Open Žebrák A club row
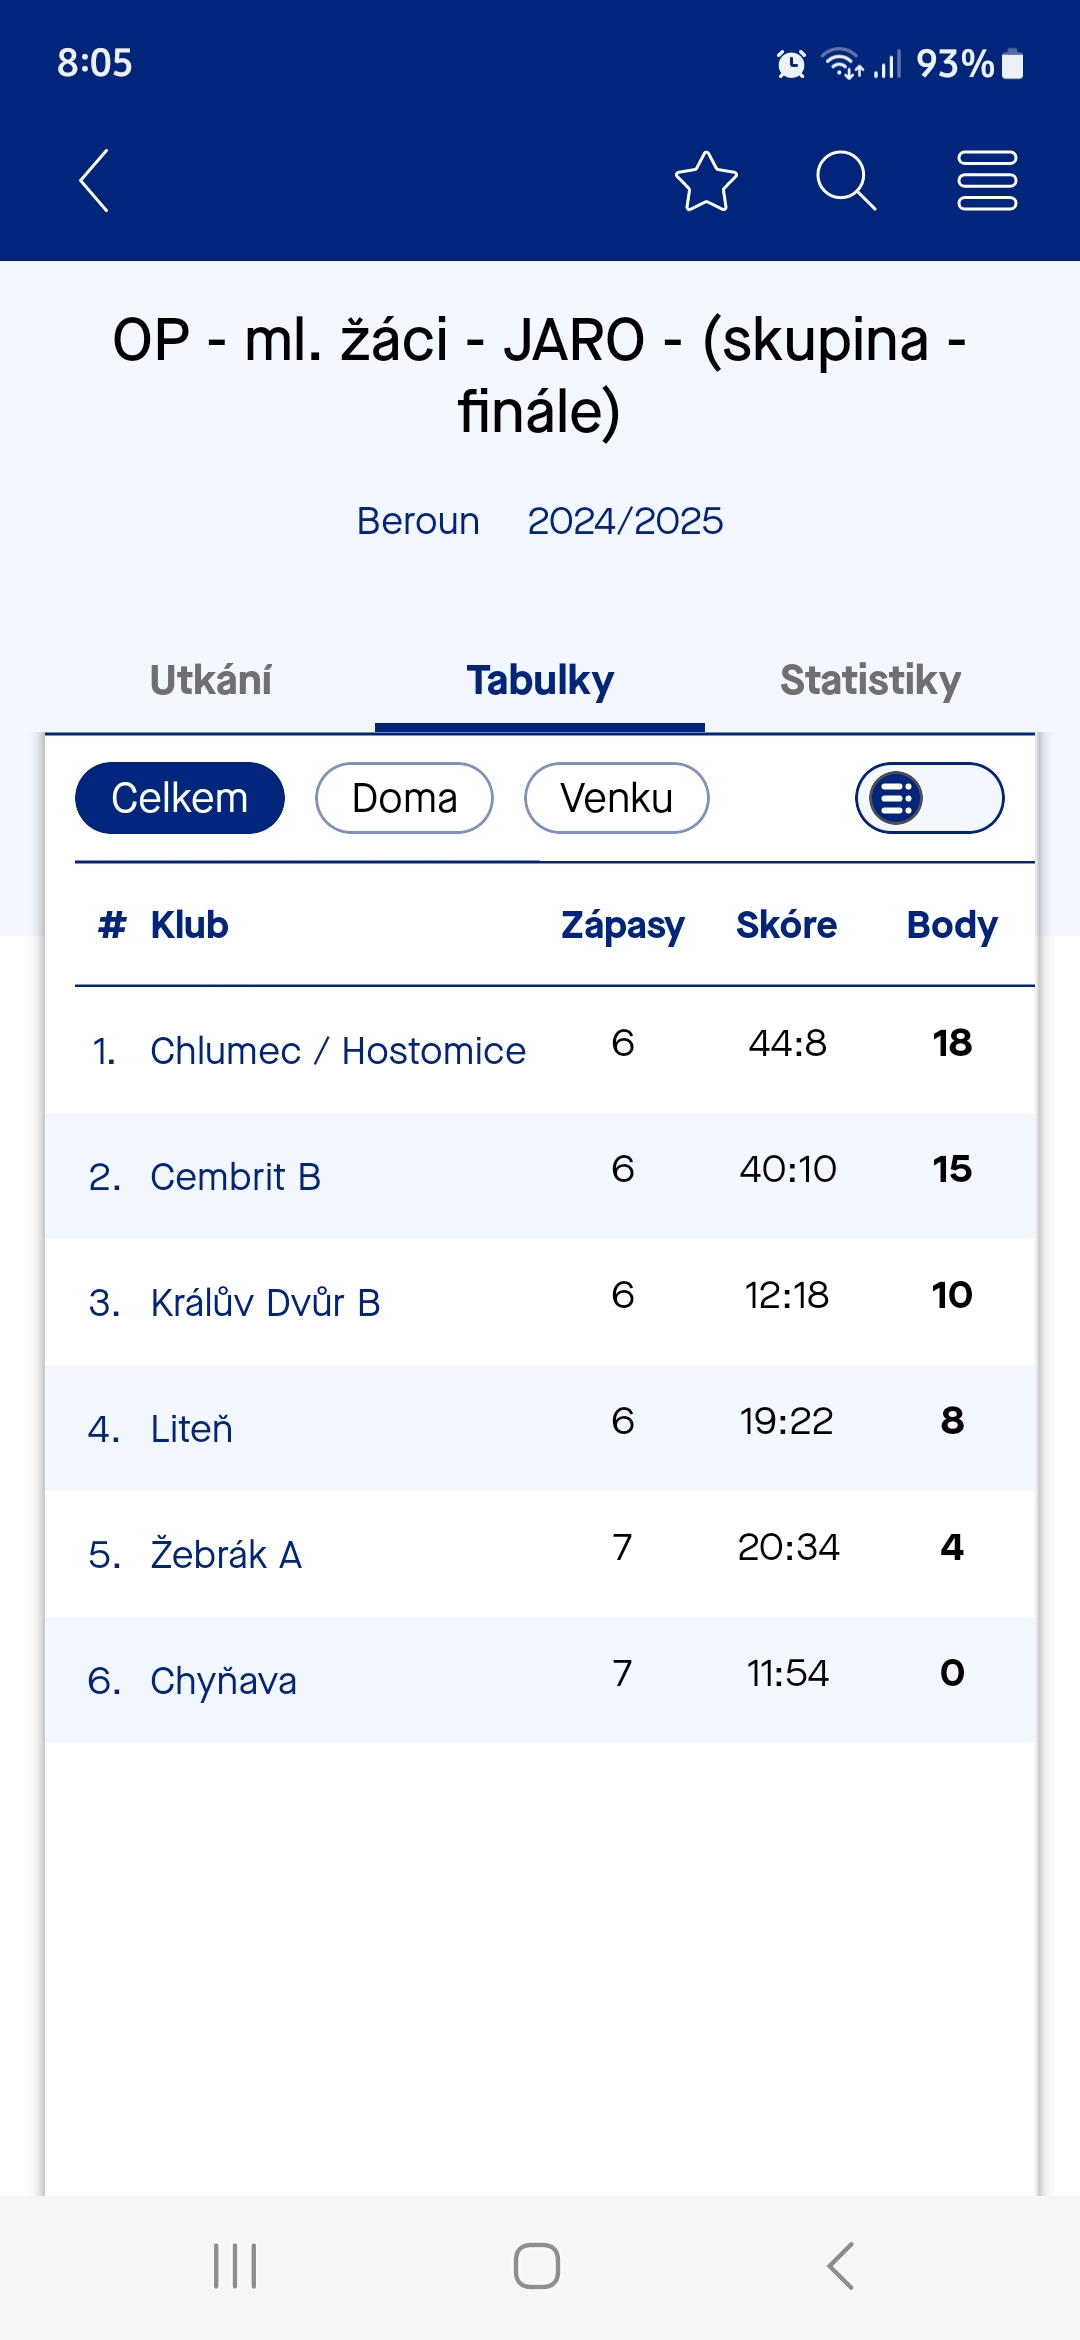Image resolution: width=1080 pixels, height=2340 pixels. (x=540, y=1554)
